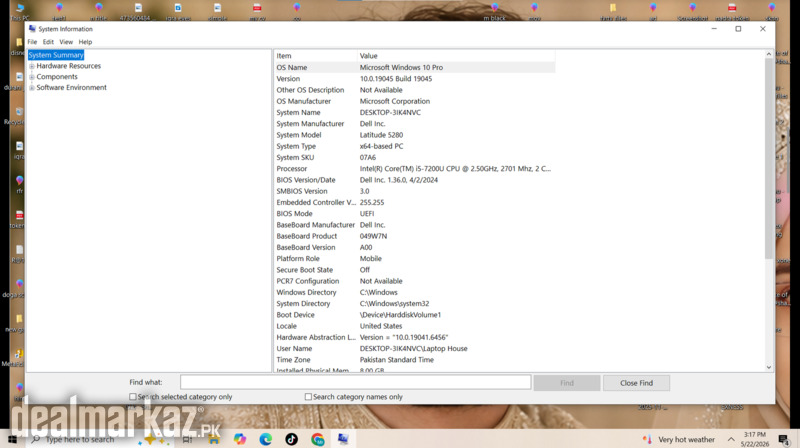The image size is (800, 448).
Task: Tick 'Search selected category only' checkbox
Action: coord(133,396)
